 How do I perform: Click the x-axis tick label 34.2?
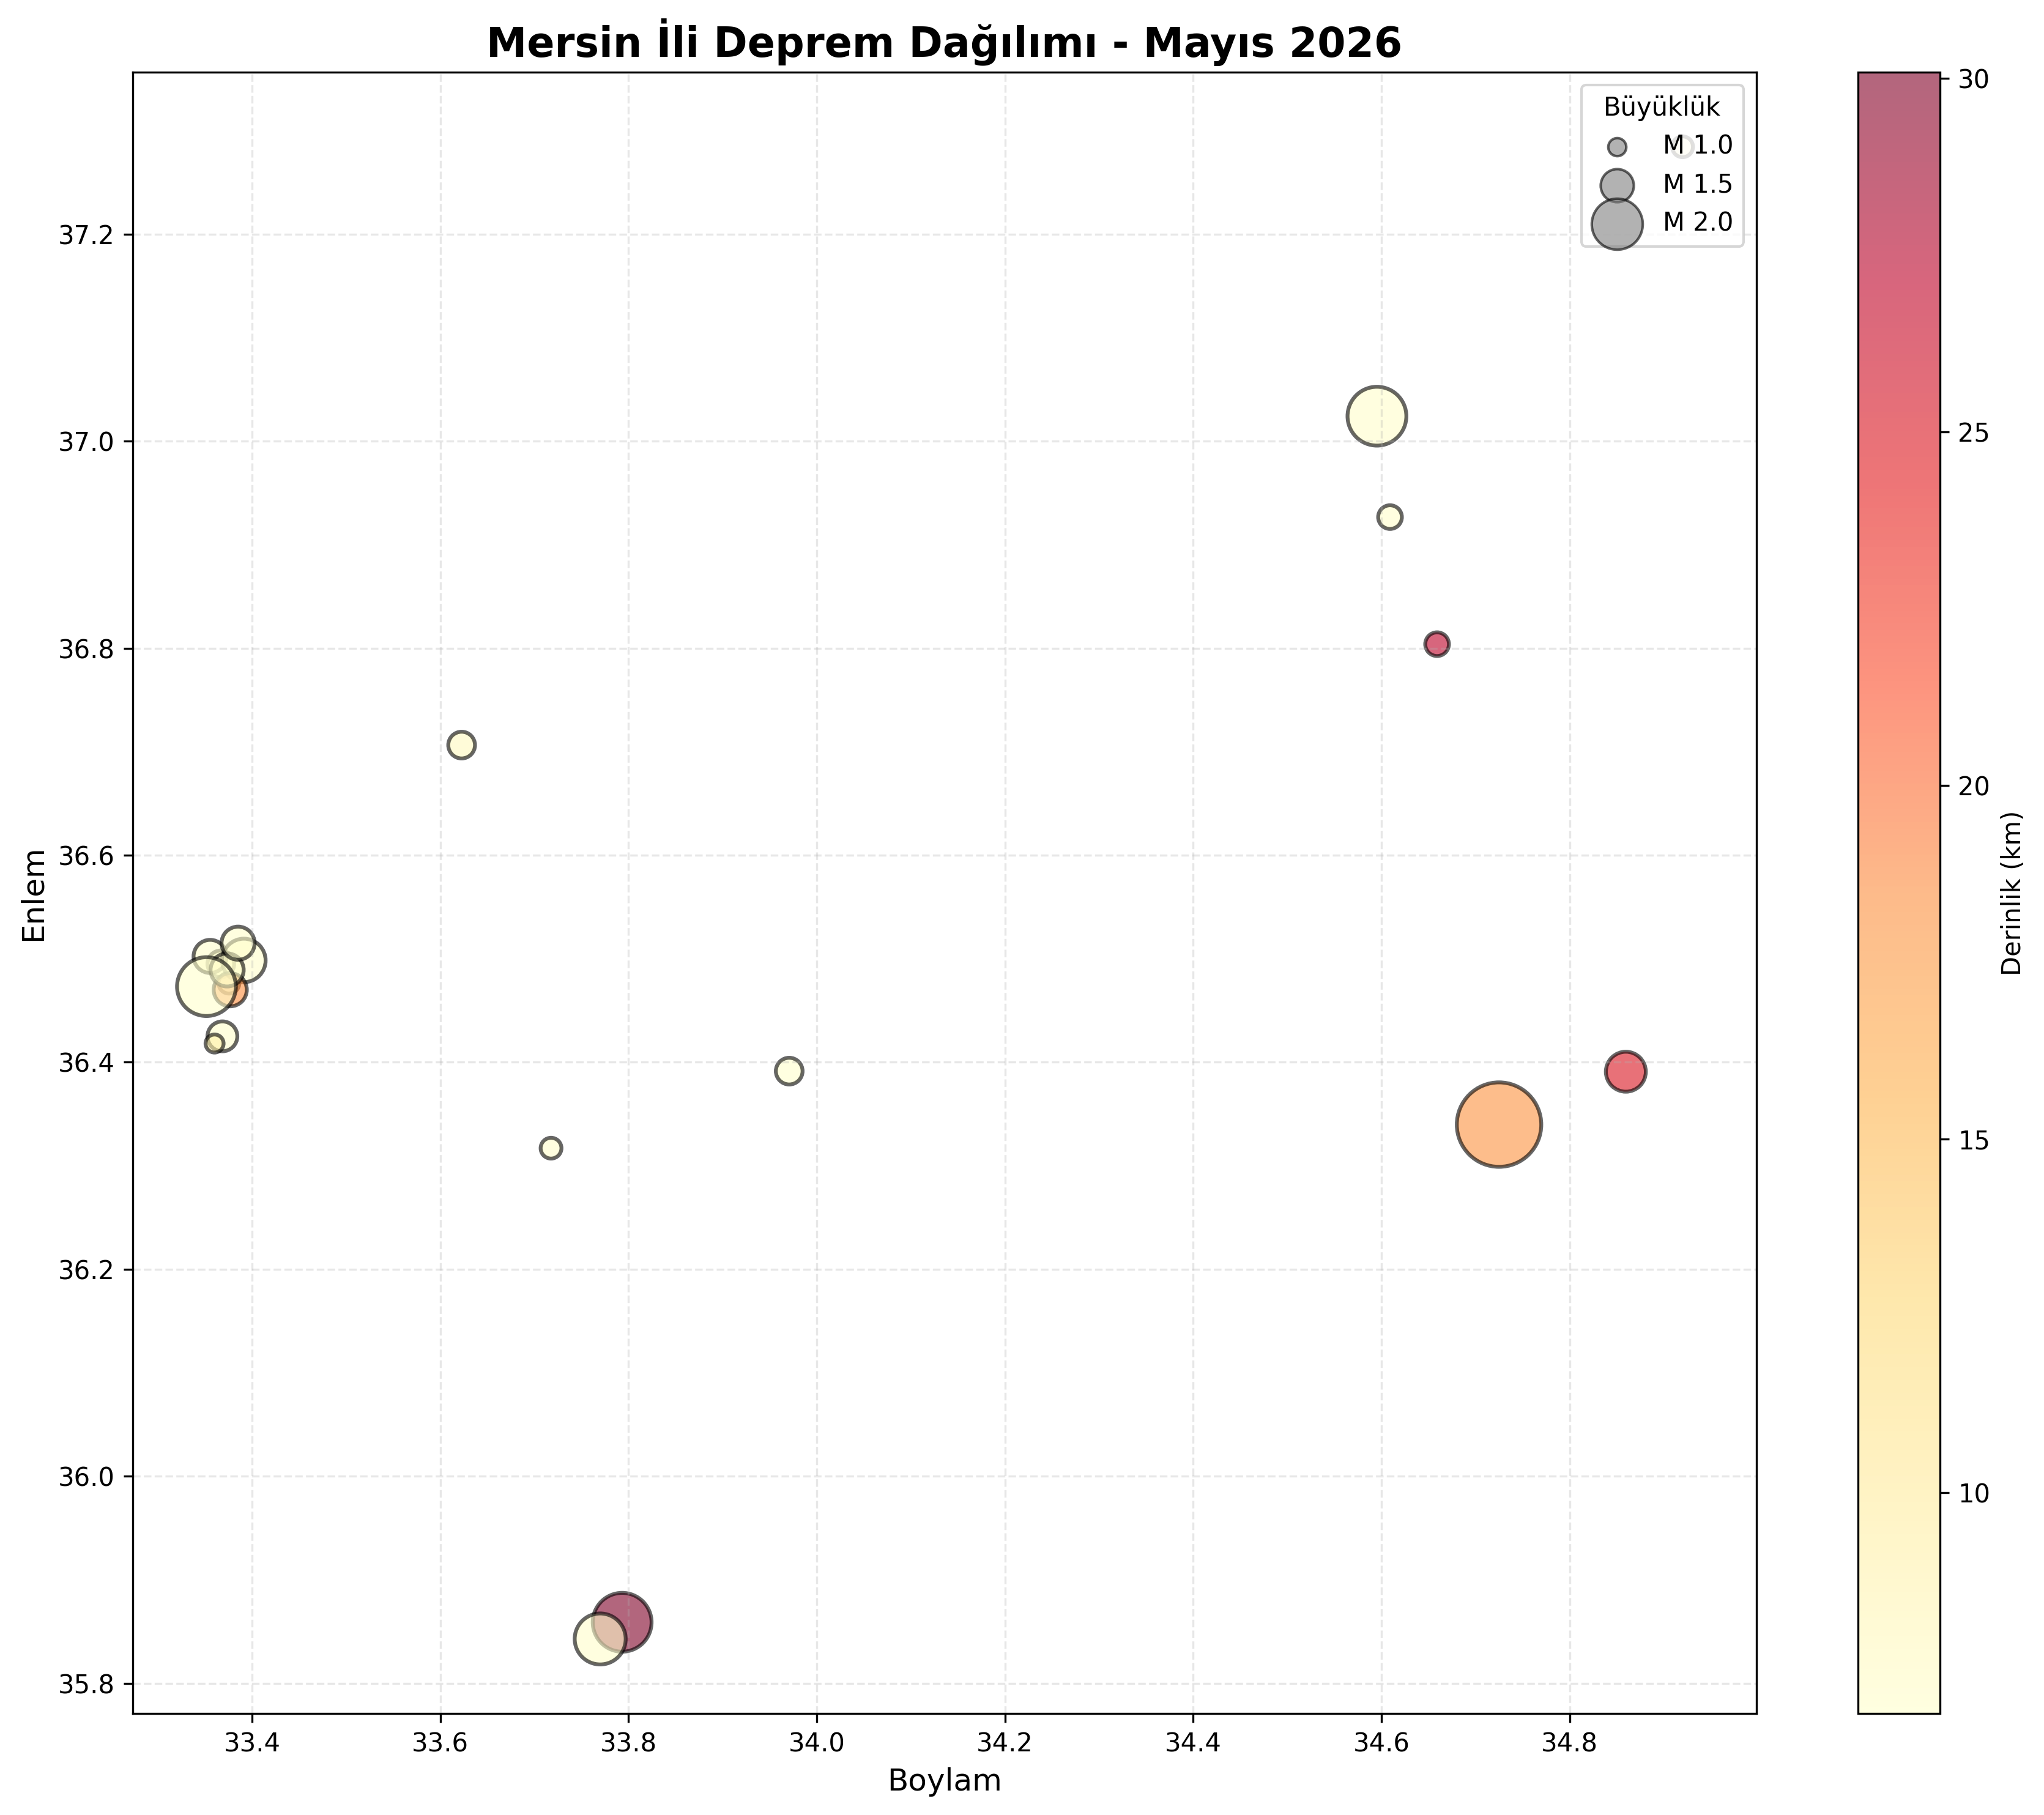click(1005, 1743)
